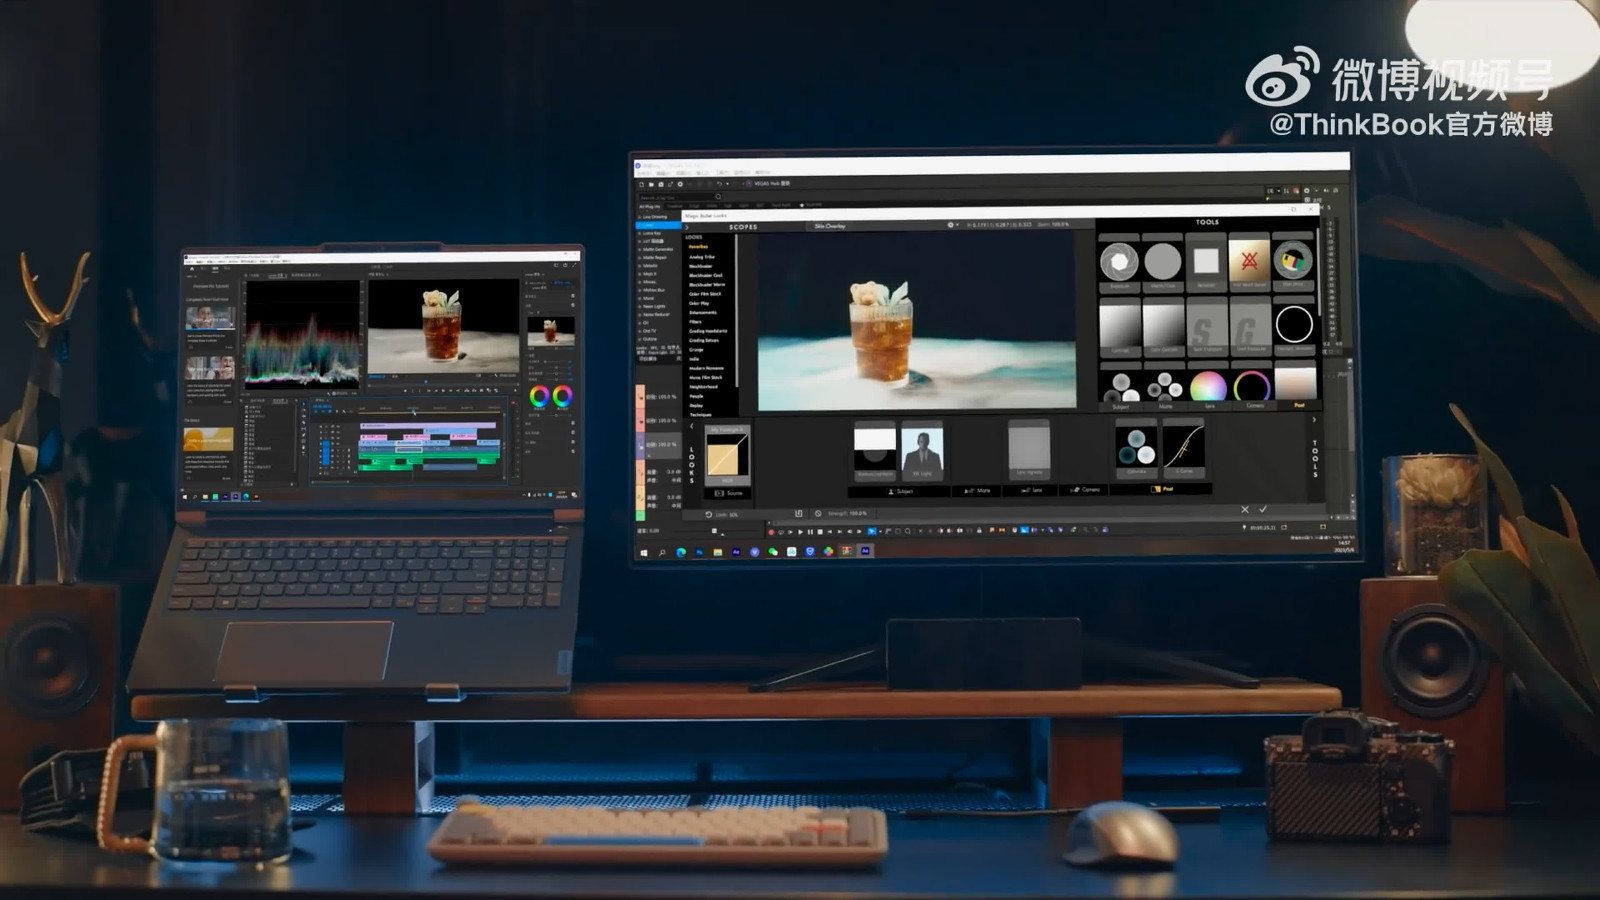Expand the SCOPES panel arrow
Viewport: 1600px width, 900px height.
[x=688, y=228]
